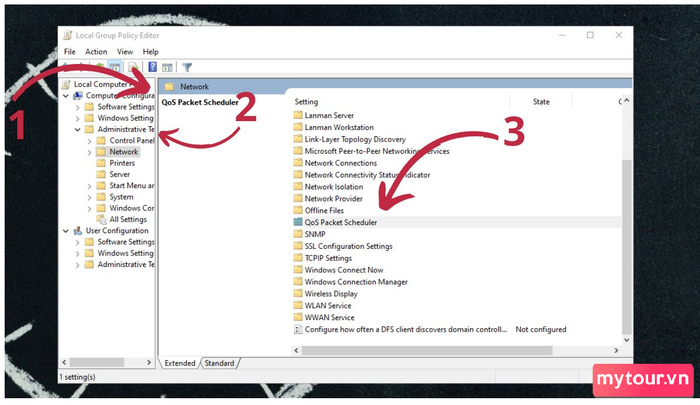Click the Network Provider folder icon
This screenshot has height=405, width=700.
[298, 198]
